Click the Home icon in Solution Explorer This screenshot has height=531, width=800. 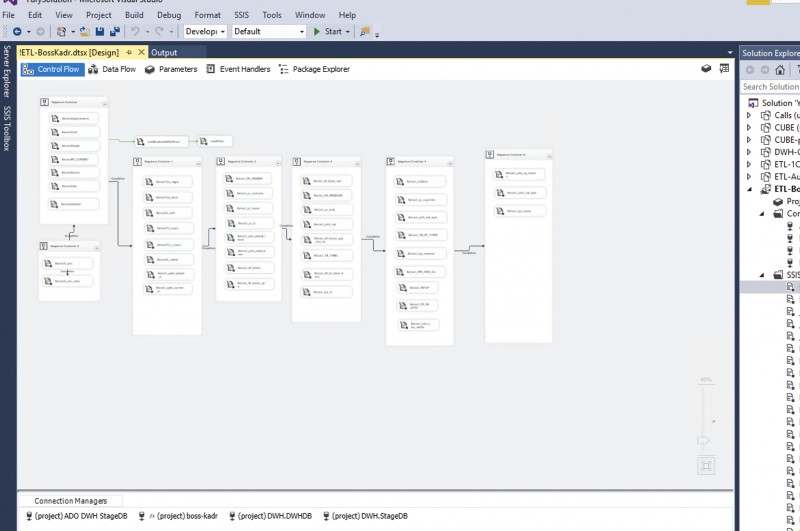[780, 70]
